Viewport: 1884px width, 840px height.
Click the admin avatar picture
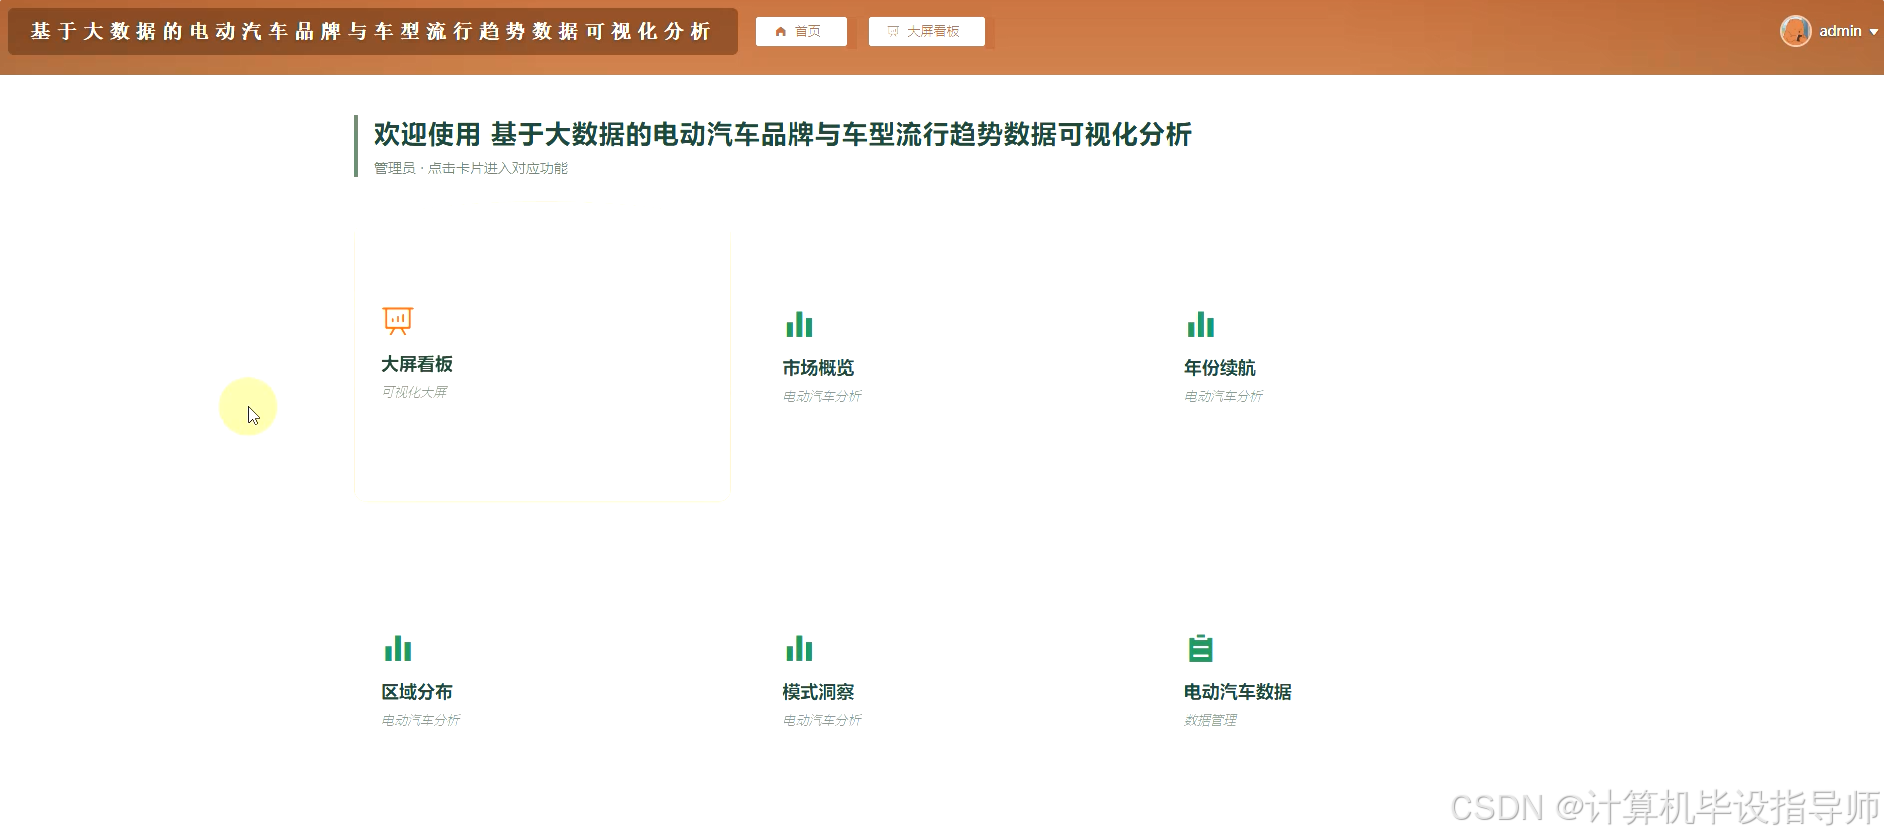pos(1796,31)
